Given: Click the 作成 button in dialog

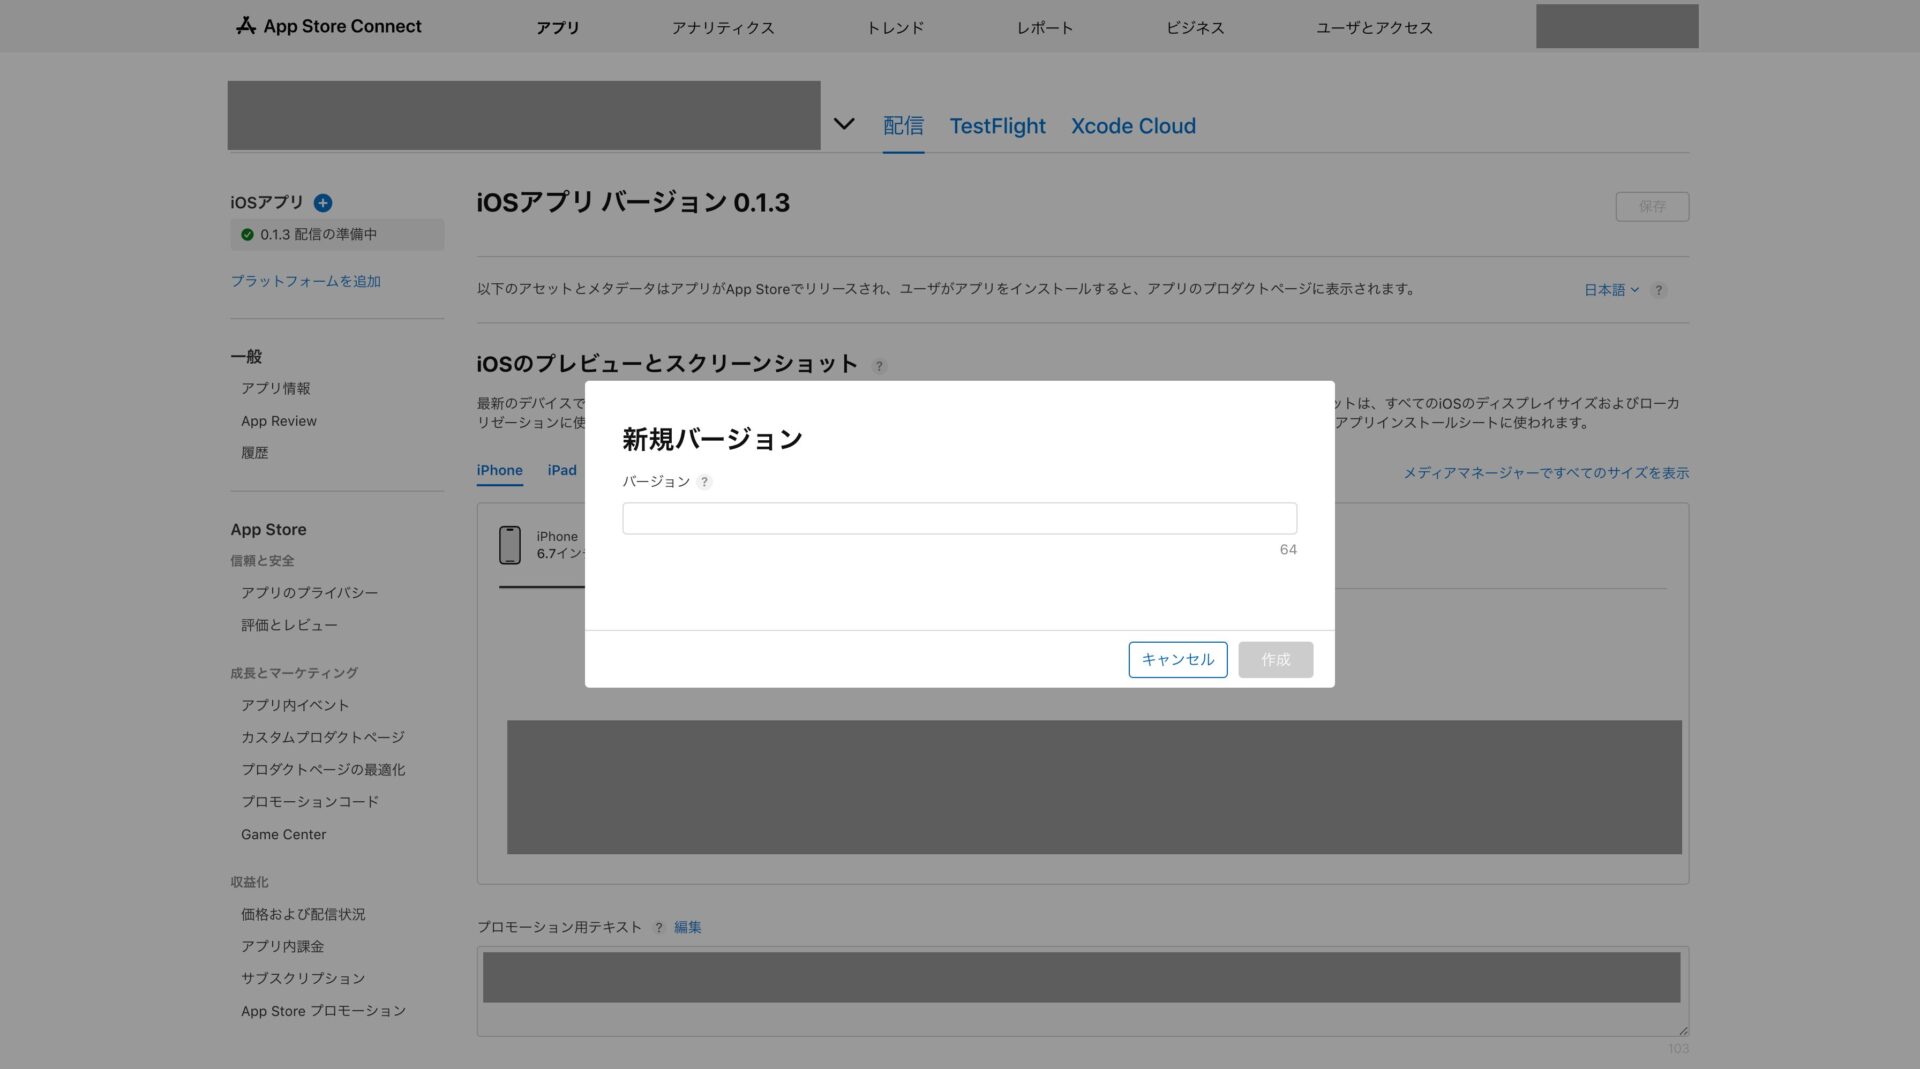Looking at the screenshot, I should [1275, 660].
